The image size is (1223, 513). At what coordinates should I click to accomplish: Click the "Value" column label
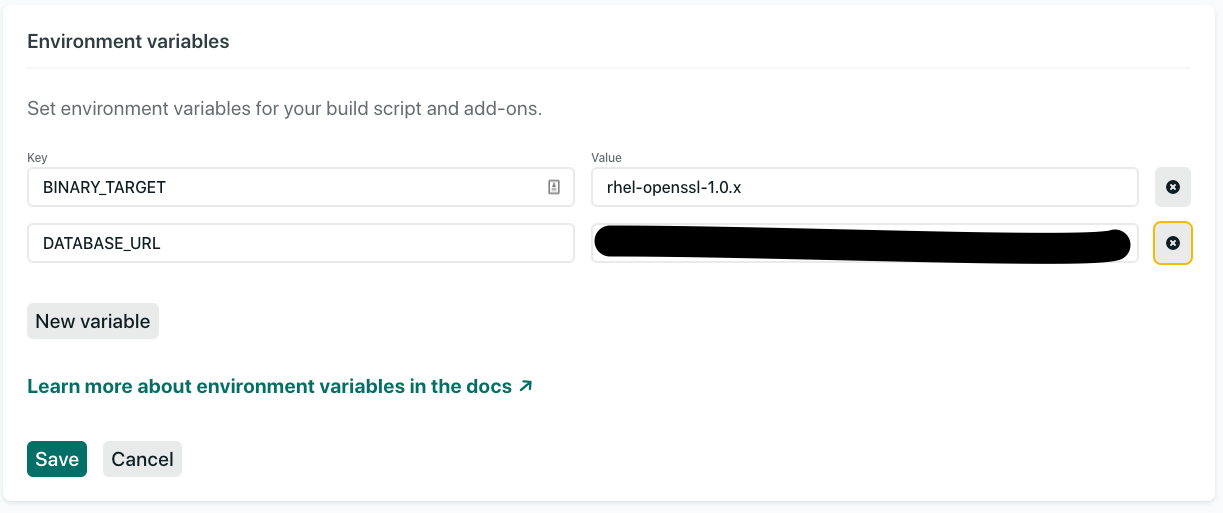click(606, 158)
